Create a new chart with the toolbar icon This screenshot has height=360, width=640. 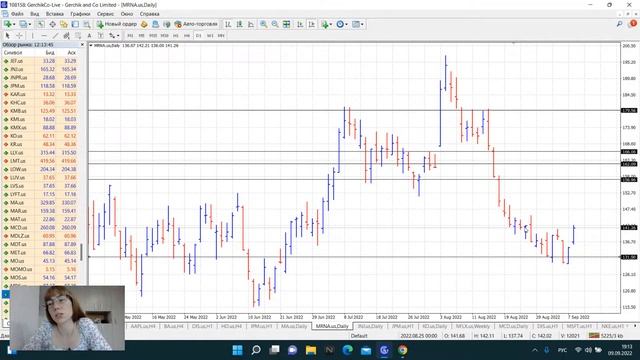pos(7,24)
